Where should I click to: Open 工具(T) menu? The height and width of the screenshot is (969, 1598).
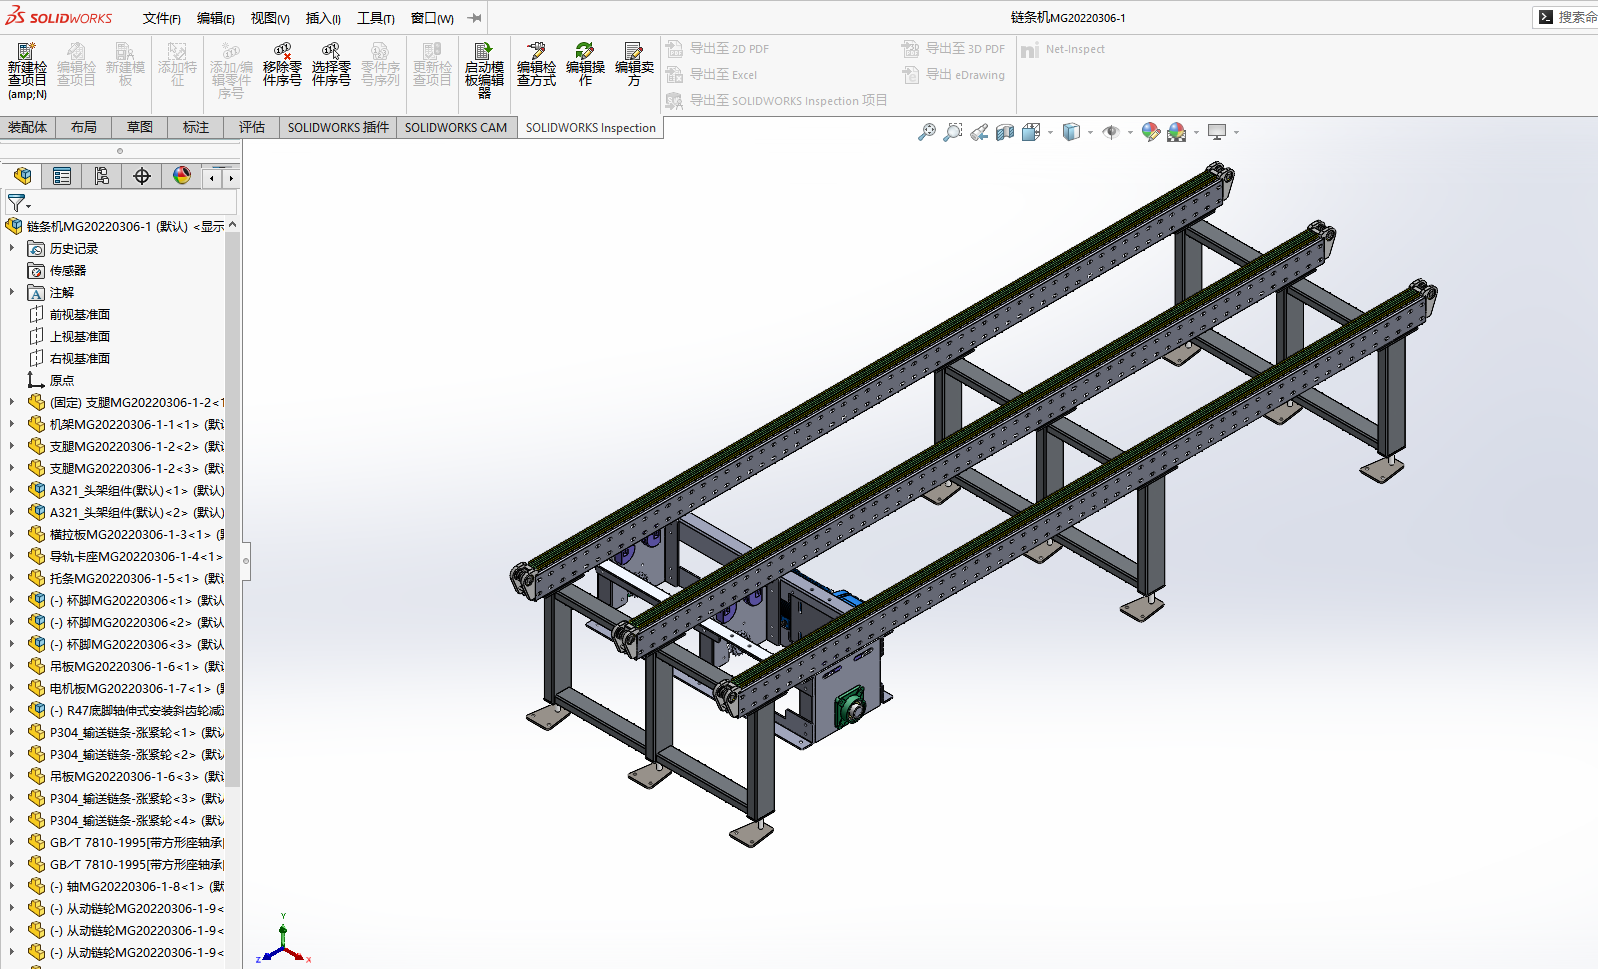point(376,18)
